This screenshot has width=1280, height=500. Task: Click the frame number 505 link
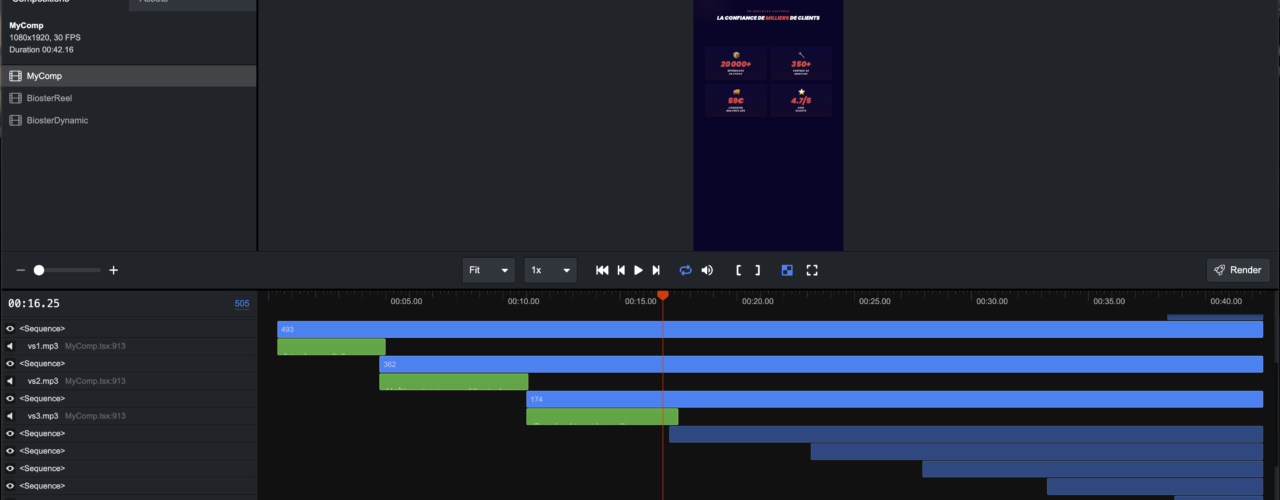(x=242, y=304)
